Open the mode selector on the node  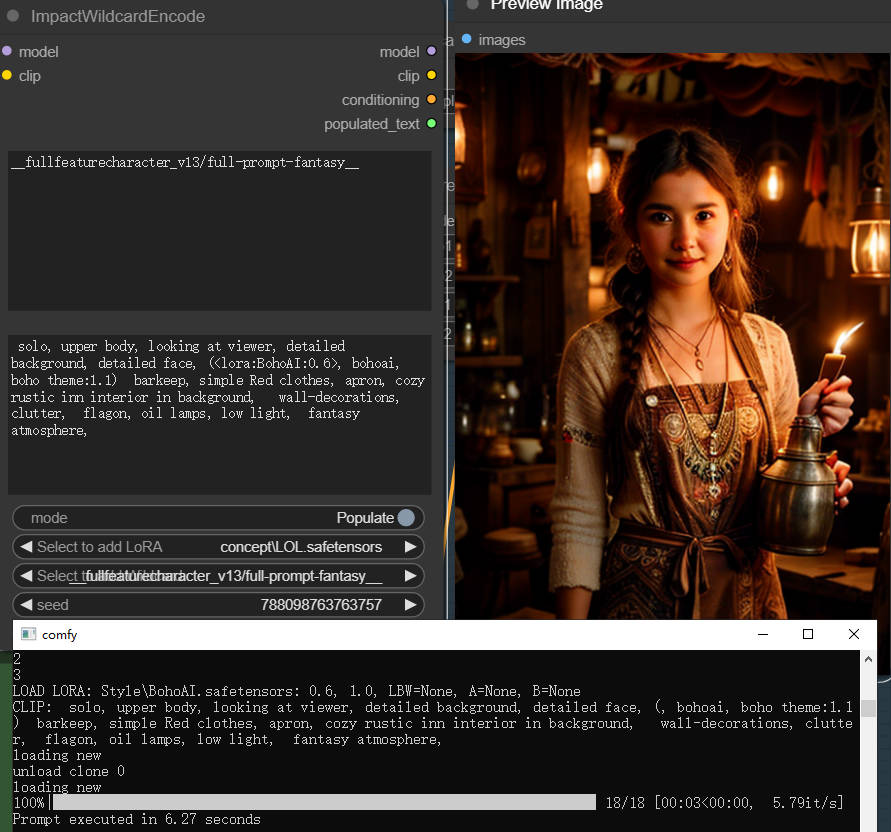coord(218,517)
